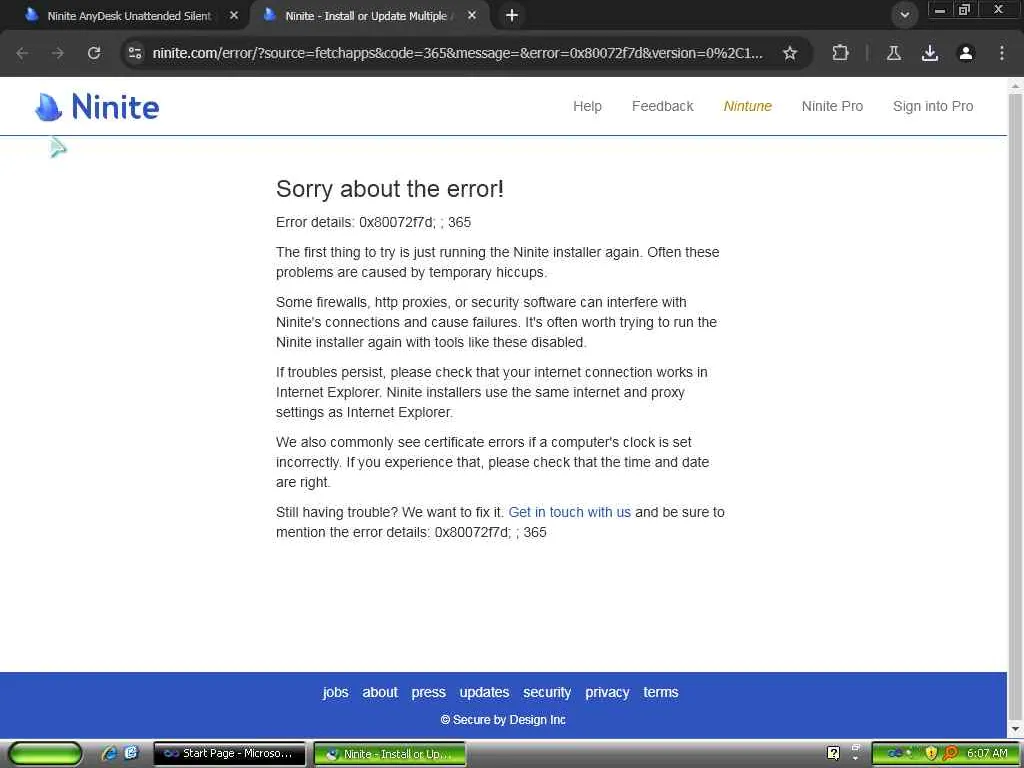Open Chrome Labs flask icon

pos(893,53)
